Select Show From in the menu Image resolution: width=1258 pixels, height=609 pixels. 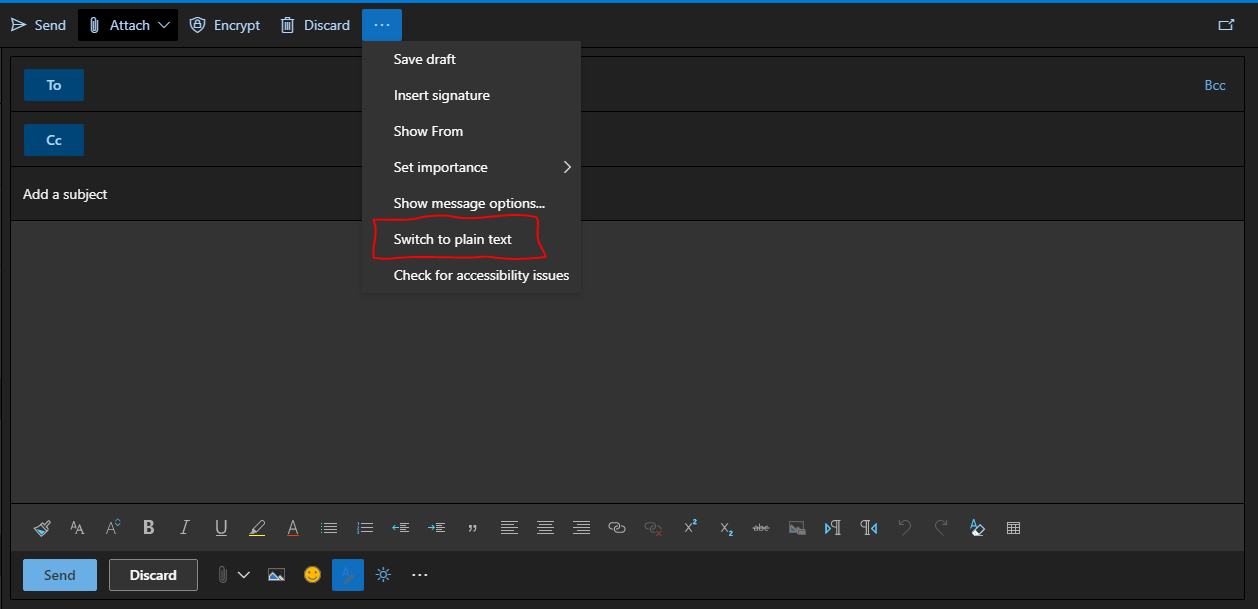point(471,131)
